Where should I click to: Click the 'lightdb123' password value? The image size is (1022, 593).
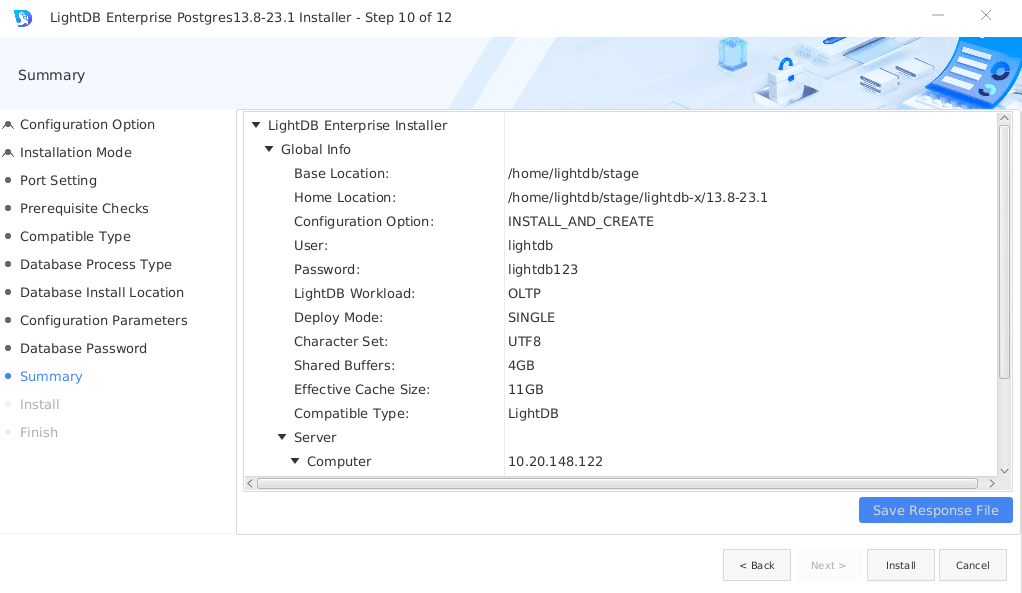[x=542, y=270]
